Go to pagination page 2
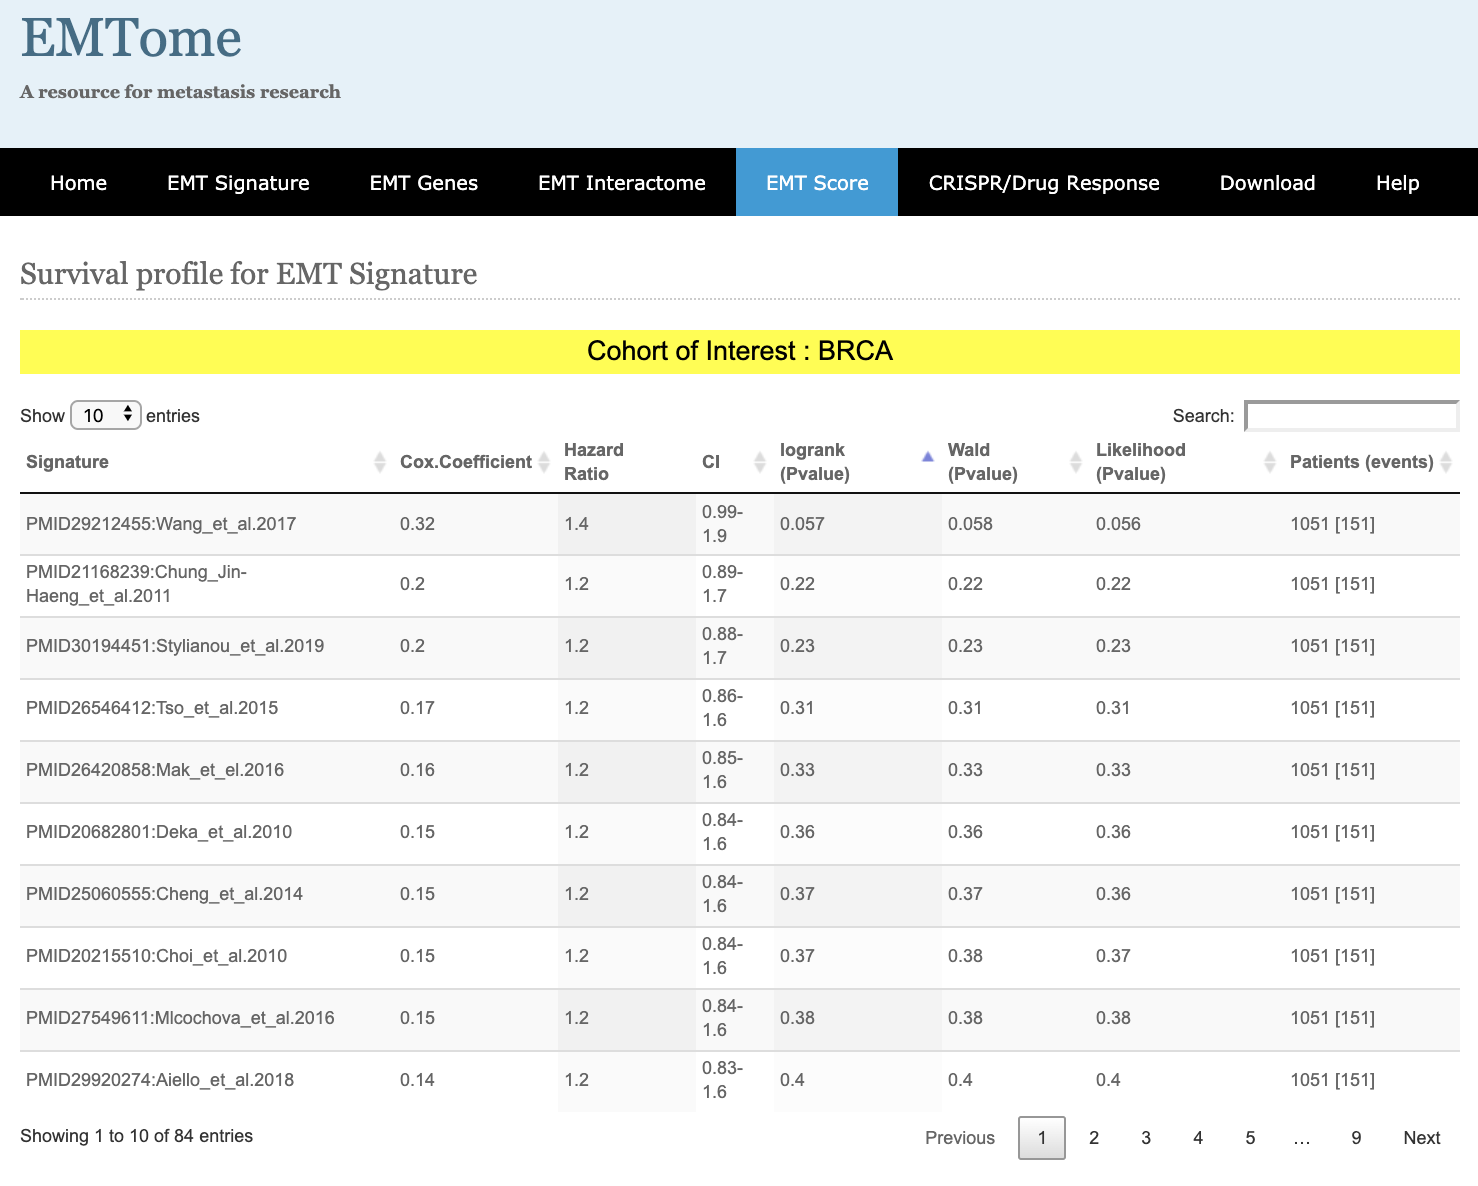 click(x=1094, y=1138)
